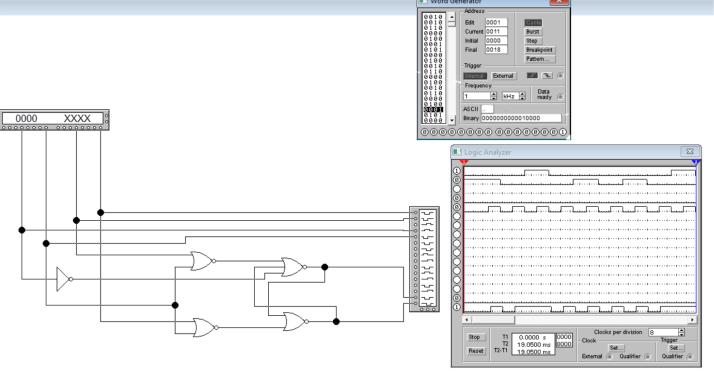Viewport: 714px width, 375px height.
Task: Select the word generator component showing 0000 XXXX
Action: click(55, 120)
